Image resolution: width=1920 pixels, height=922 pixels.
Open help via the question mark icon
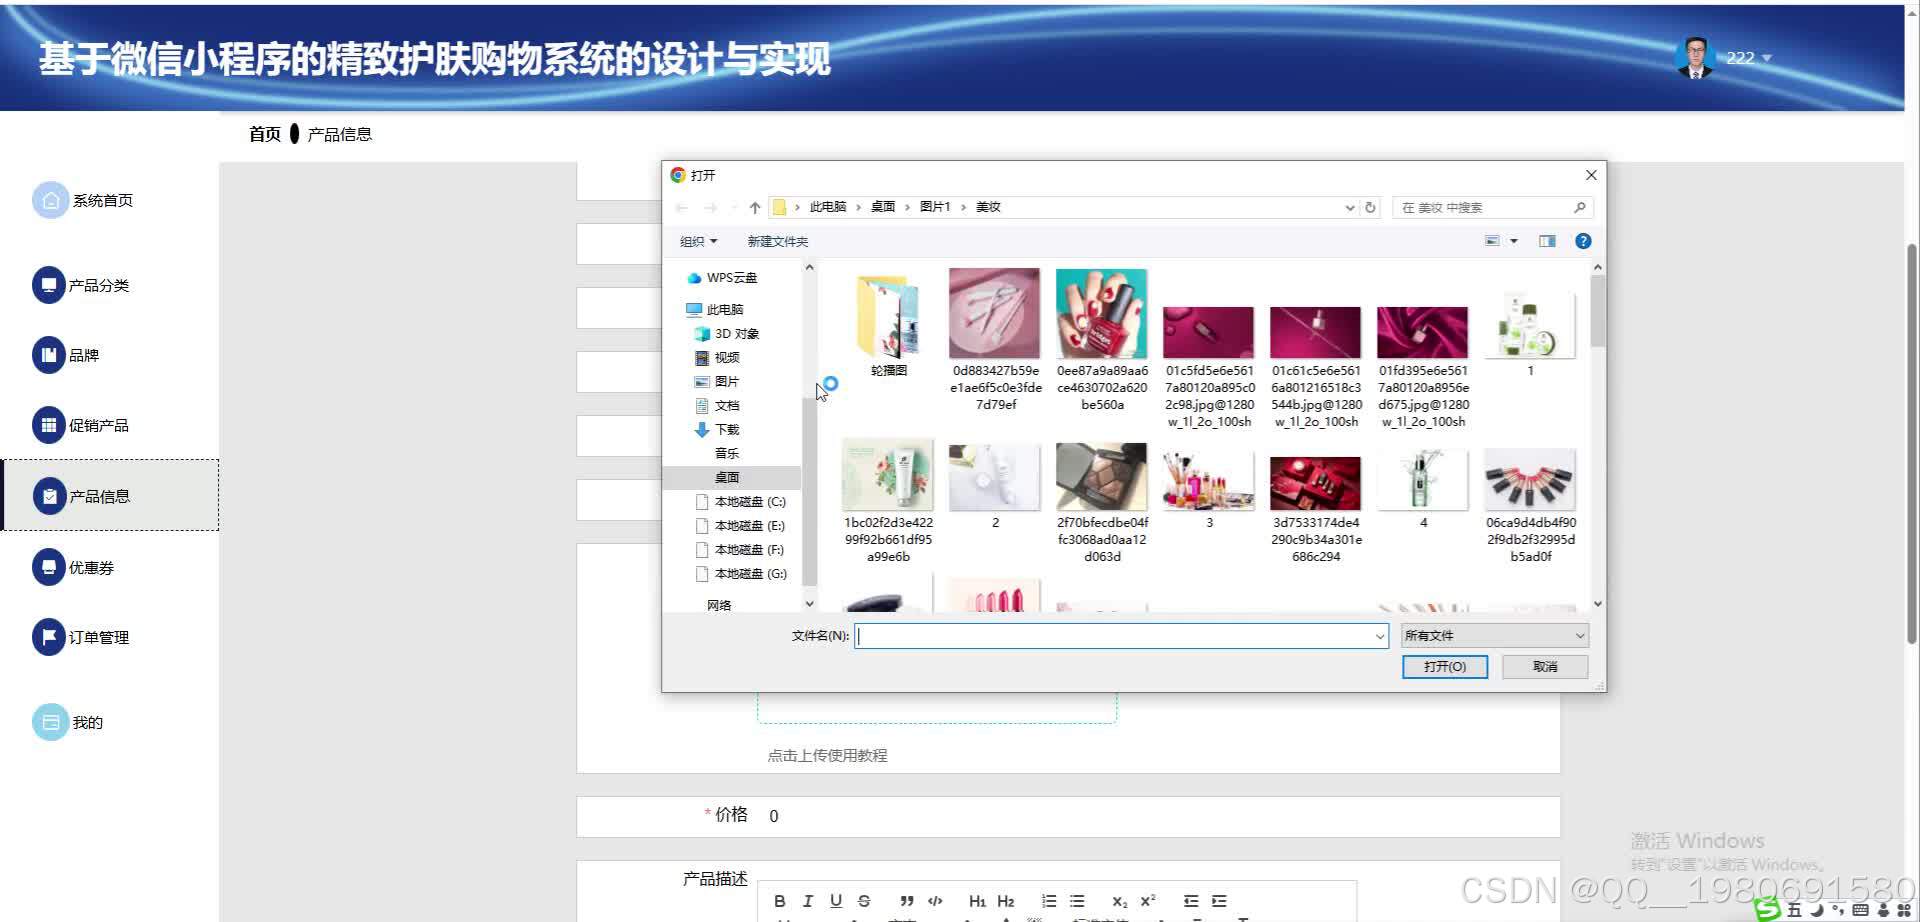pos(1583,240)
